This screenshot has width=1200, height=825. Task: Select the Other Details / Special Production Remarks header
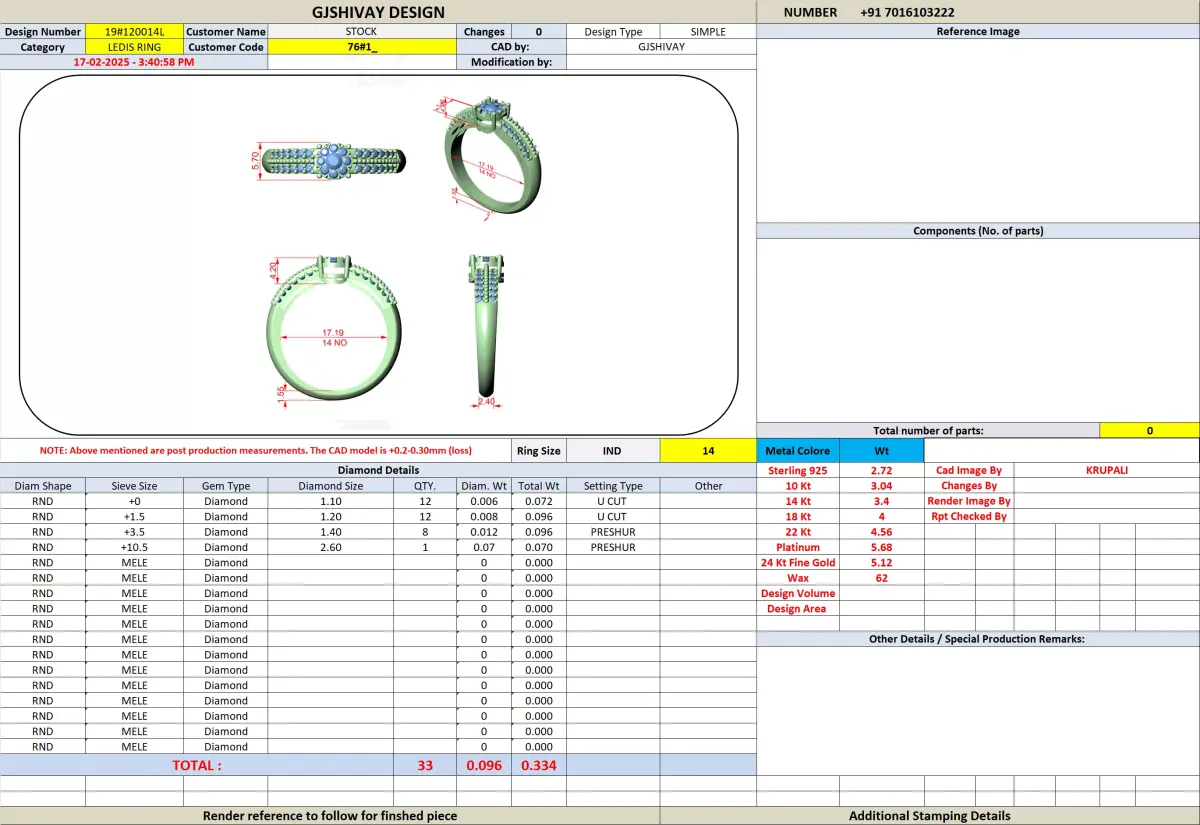point(978,639)
